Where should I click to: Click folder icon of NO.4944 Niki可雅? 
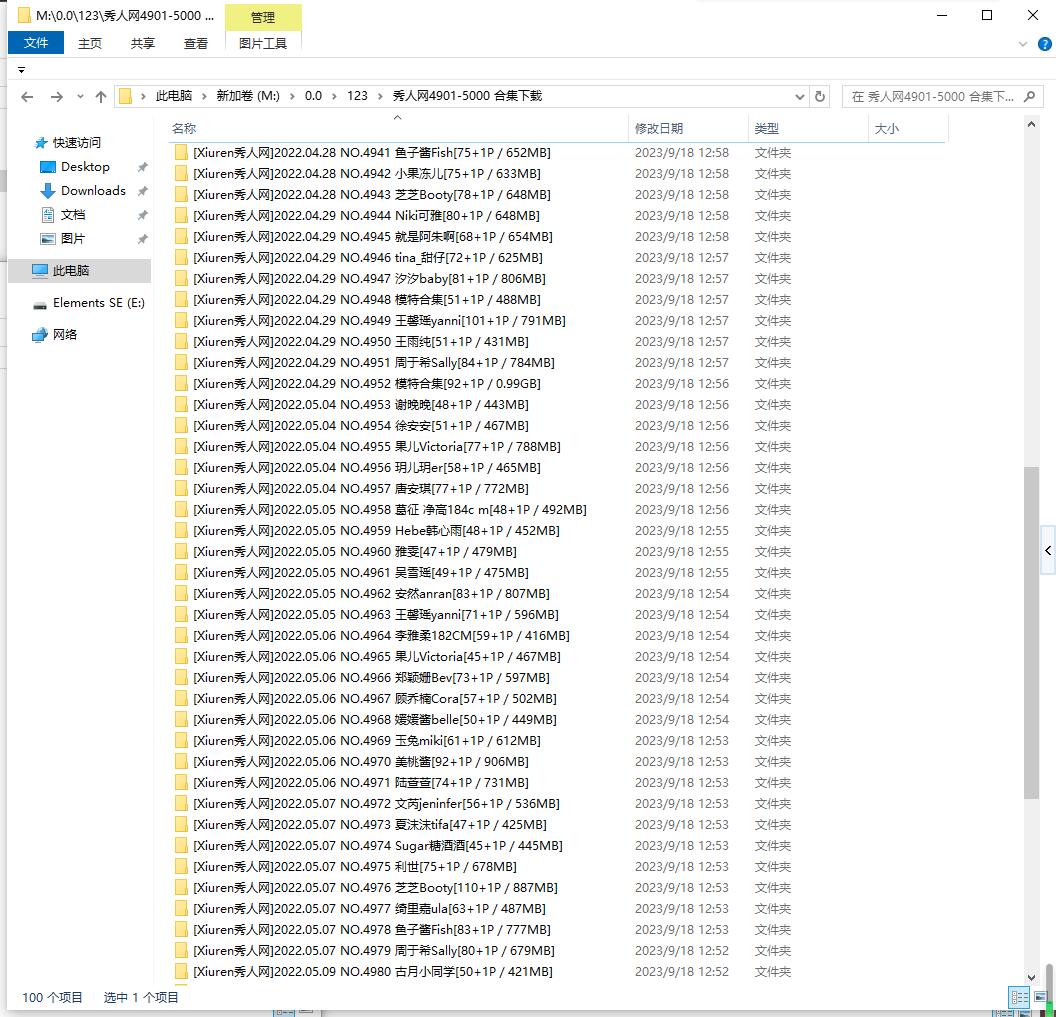pos(181,216)
